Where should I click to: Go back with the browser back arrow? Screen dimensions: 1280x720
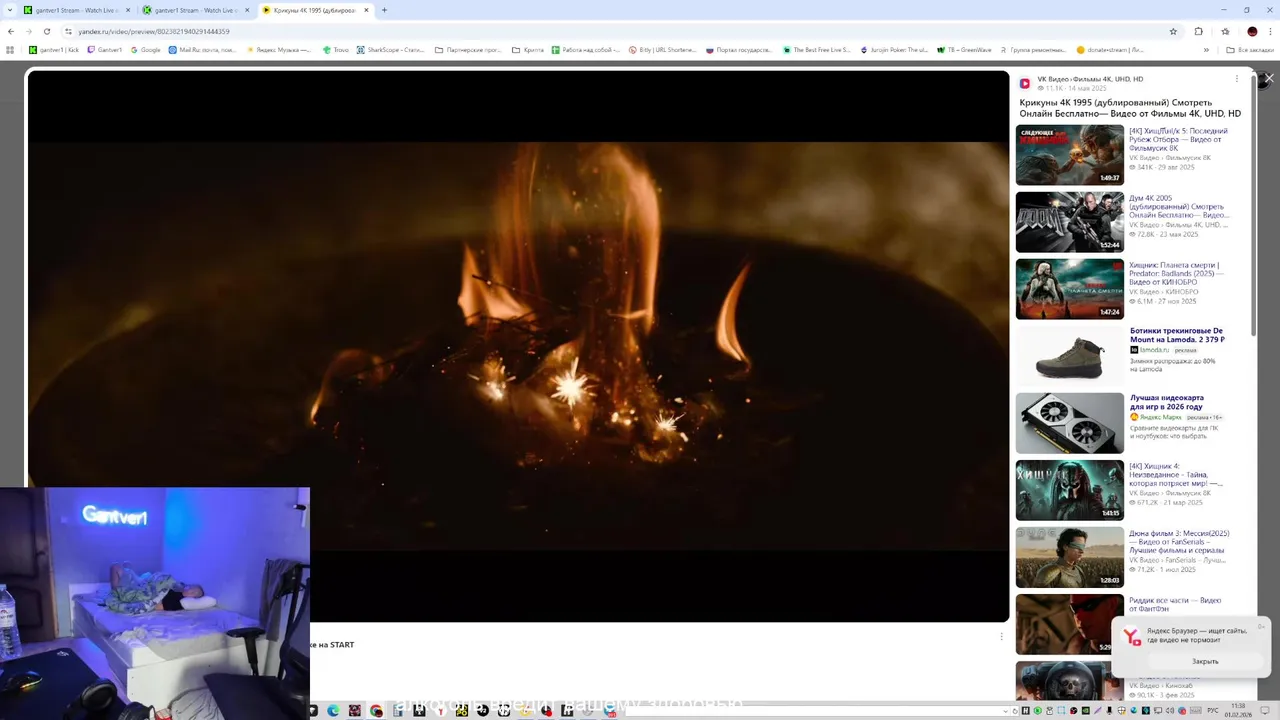pyautogui.click(x=11, y=31)
